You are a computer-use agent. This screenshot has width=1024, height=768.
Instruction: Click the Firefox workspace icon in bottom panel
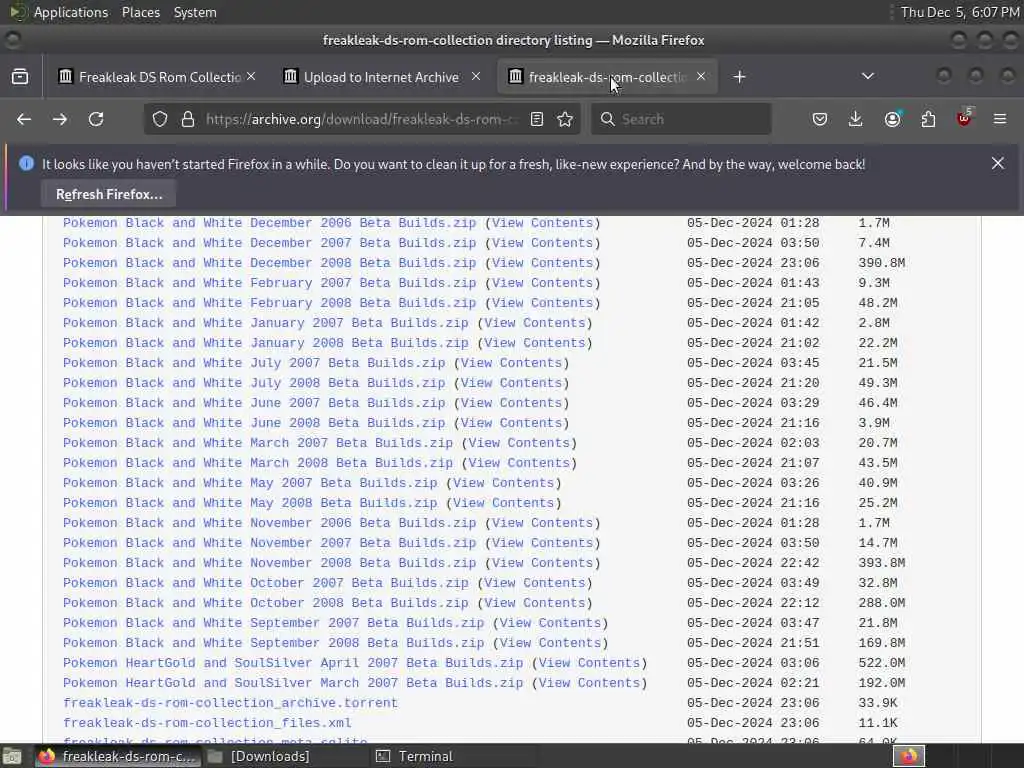[909, 756]
